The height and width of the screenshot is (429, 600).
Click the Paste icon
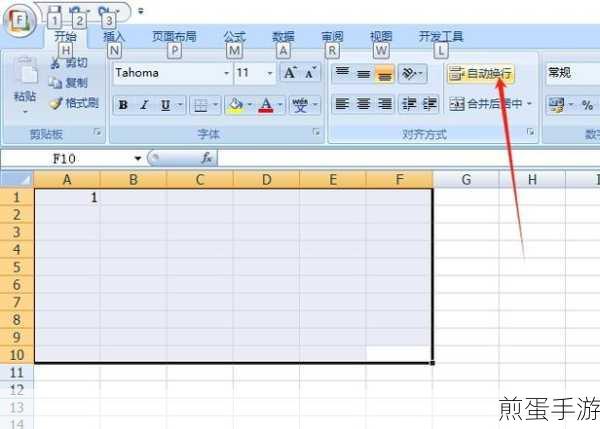pyautogui.click(x=25, y=72)
